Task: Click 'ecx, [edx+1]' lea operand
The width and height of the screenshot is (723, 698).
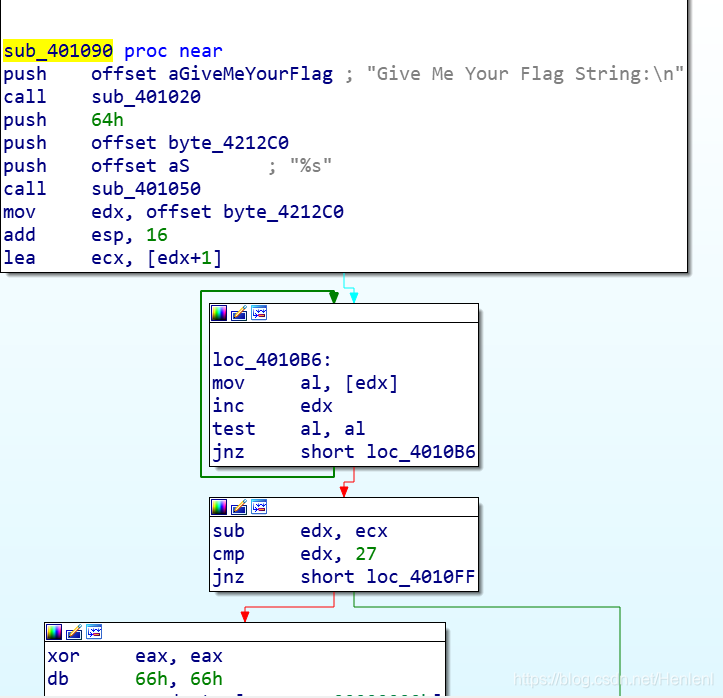Action: [156, 258]
